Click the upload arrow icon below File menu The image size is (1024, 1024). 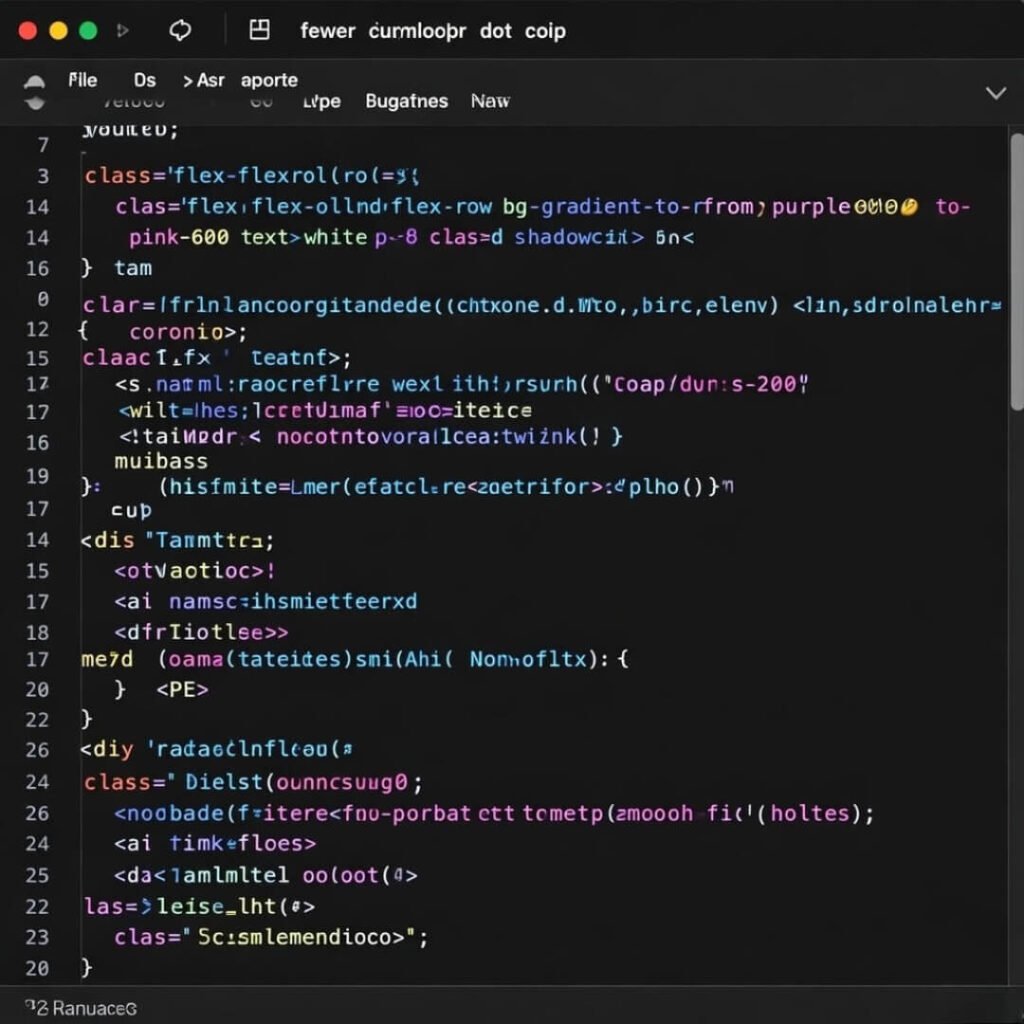click(x=35, y=80)
